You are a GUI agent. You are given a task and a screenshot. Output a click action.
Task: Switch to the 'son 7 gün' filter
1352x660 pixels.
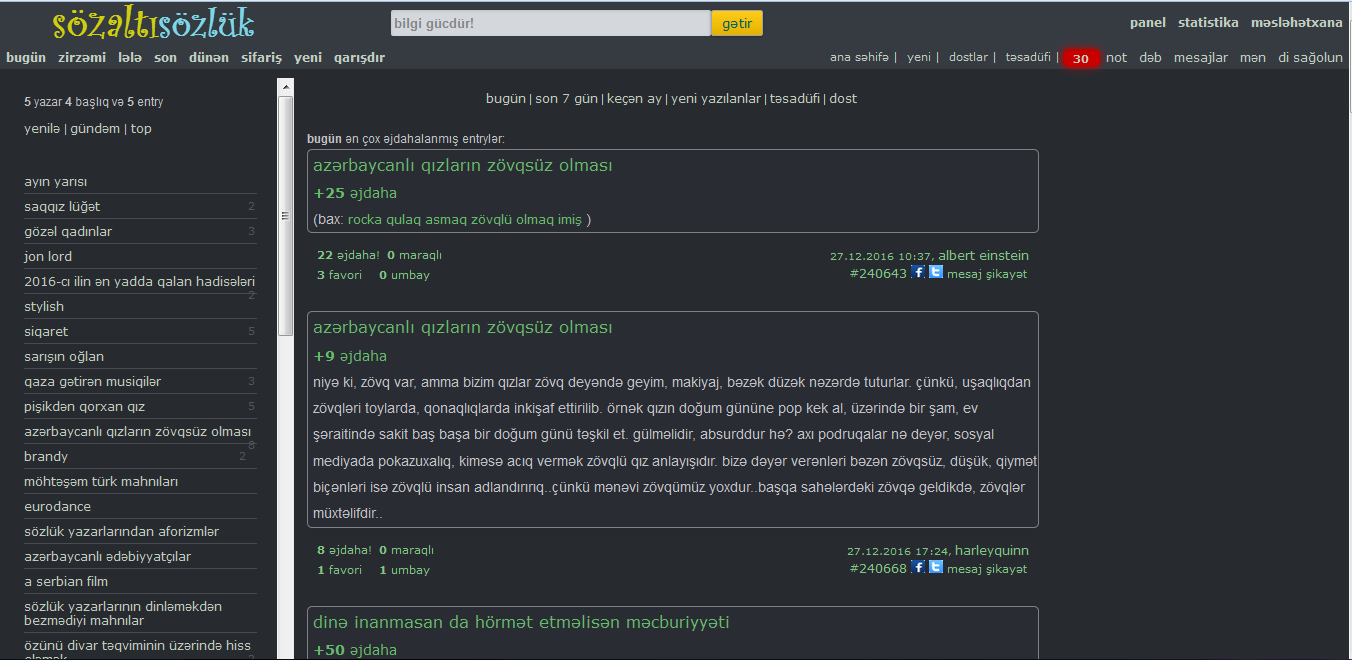566,99
